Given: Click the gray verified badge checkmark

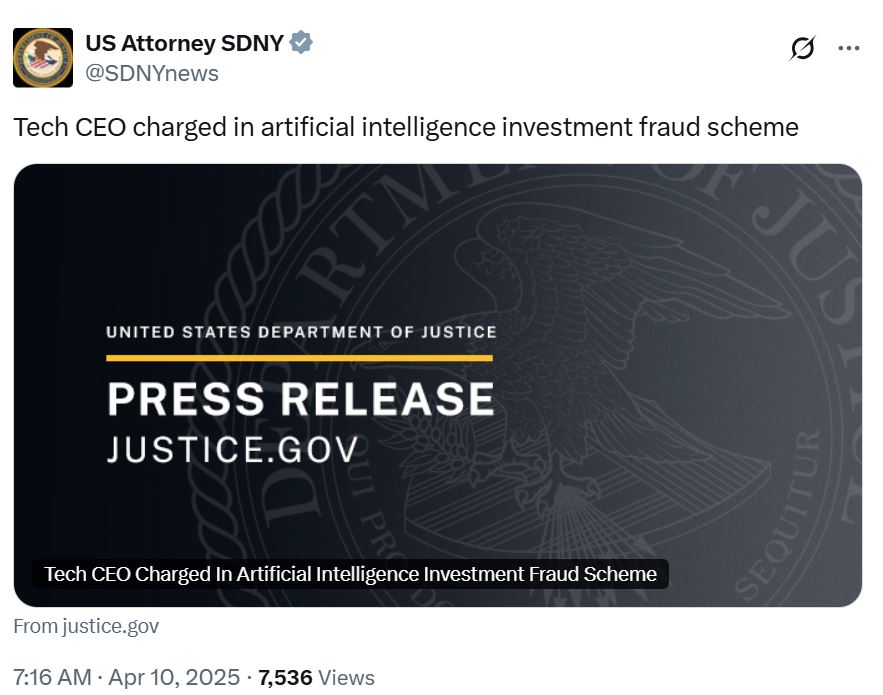Looking at the screenshot, I should tap(301, 43).
